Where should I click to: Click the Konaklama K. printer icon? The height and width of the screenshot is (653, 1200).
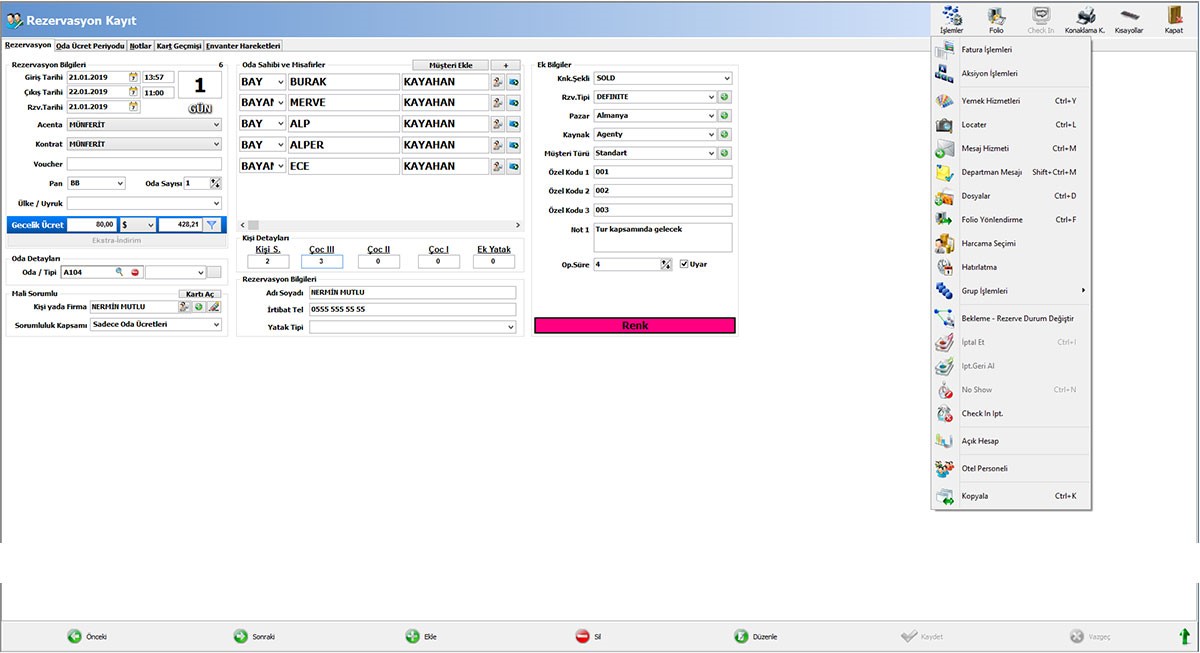point(1085,16)
